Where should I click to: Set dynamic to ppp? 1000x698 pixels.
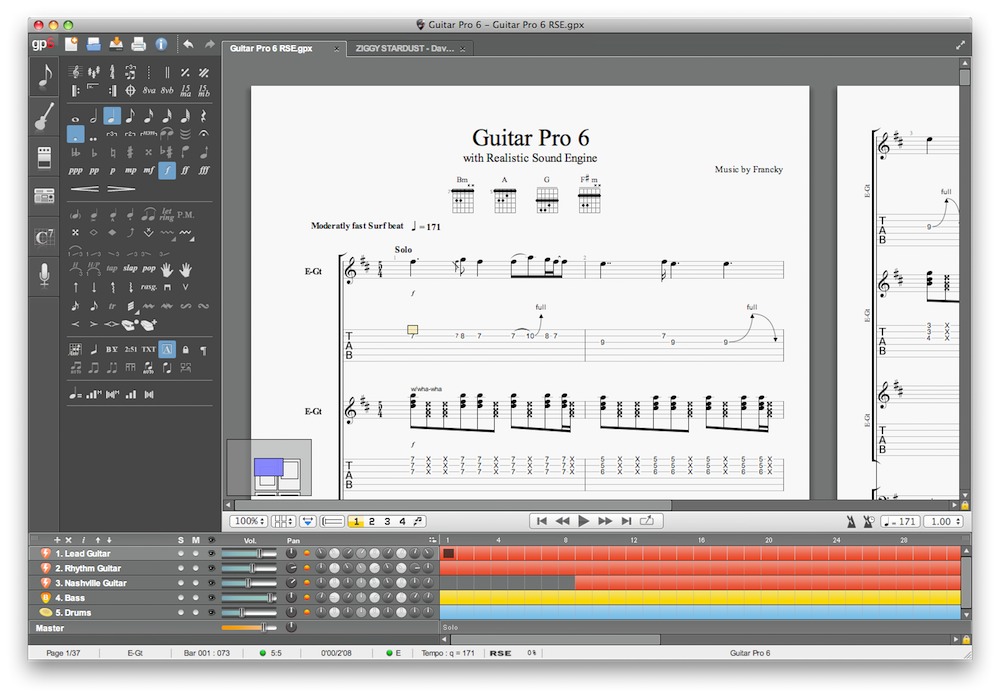(75, 170)
